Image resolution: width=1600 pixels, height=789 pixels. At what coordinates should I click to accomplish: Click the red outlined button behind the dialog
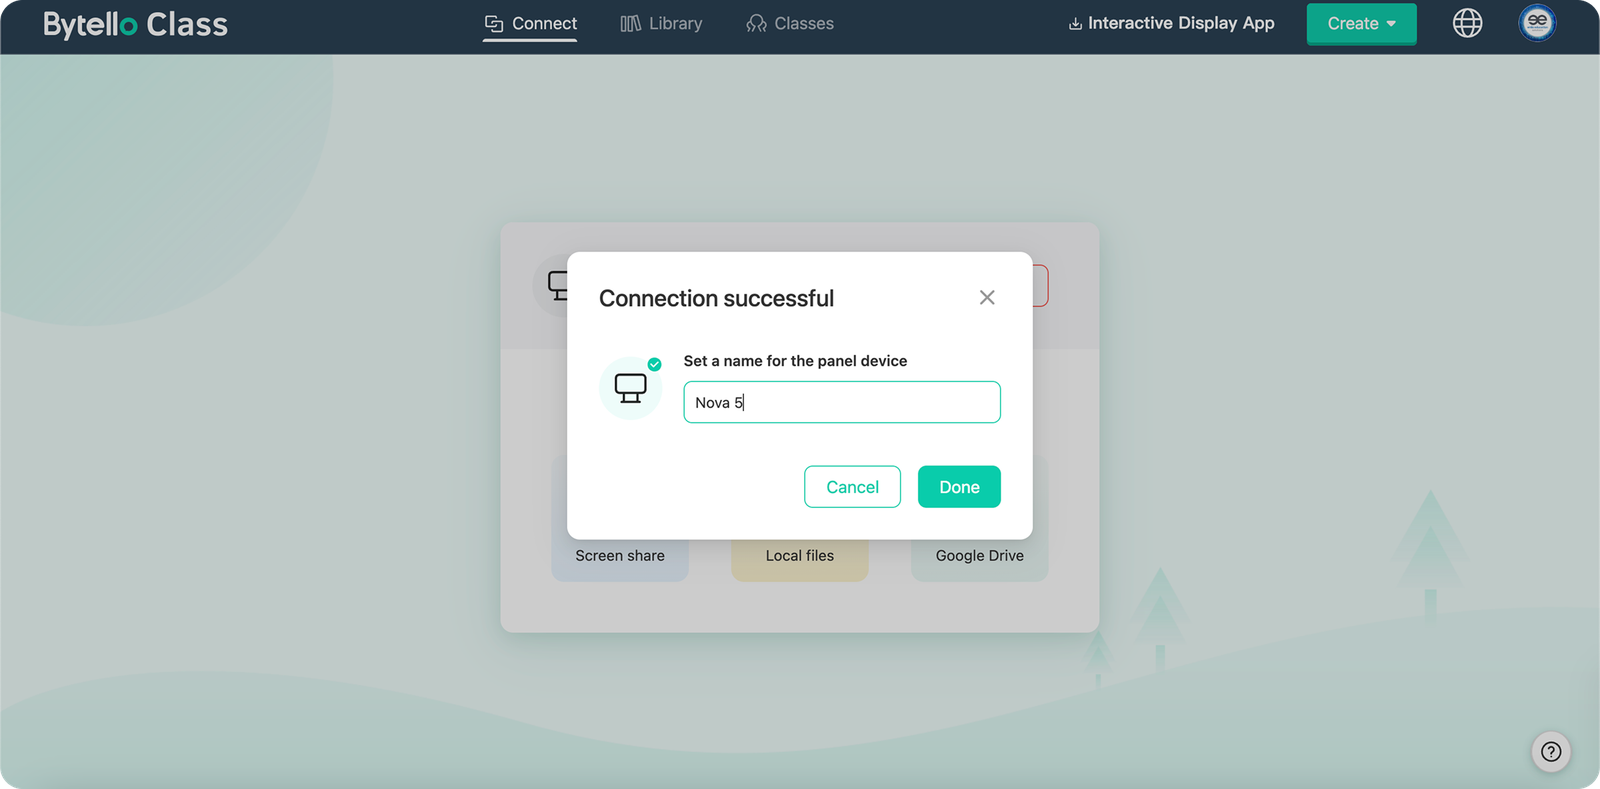pyautogui.click(x=1041, y=286)
